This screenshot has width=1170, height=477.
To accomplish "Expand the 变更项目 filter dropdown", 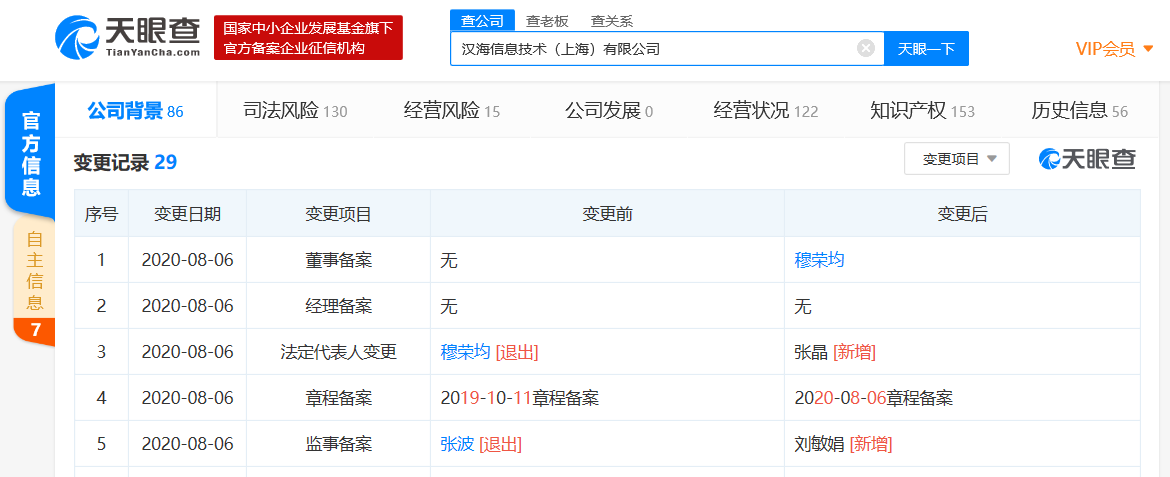I will (x=956, y=159).
